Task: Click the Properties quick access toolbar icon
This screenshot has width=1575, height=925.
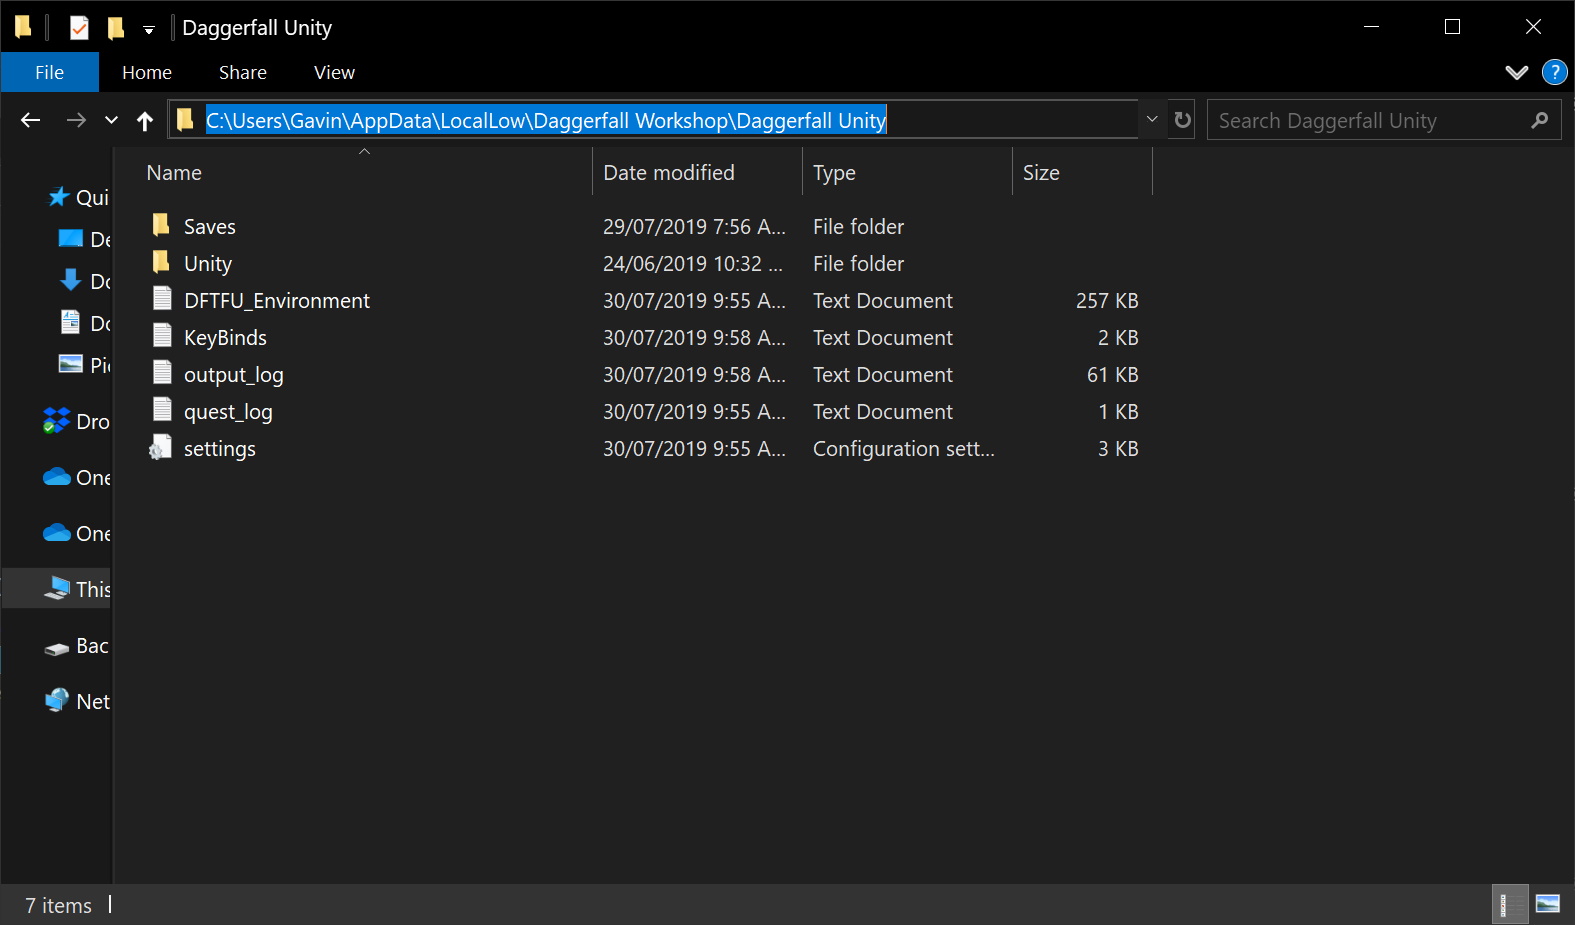Action: click(x=79, y=28)
